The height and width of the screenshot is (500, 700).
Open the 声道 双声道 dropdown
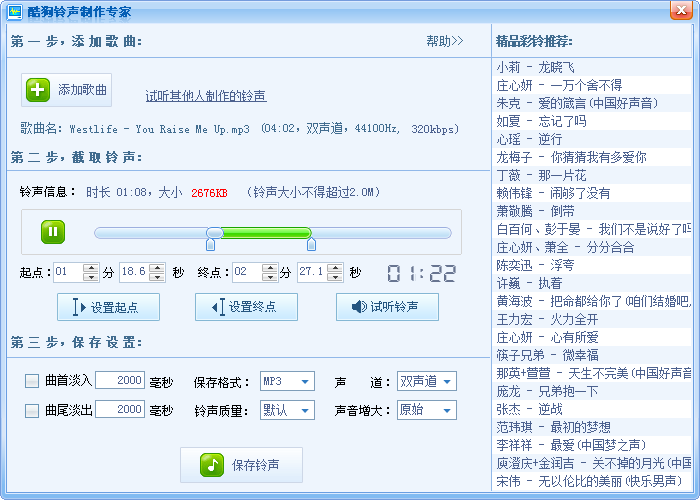tap(427, 381)
